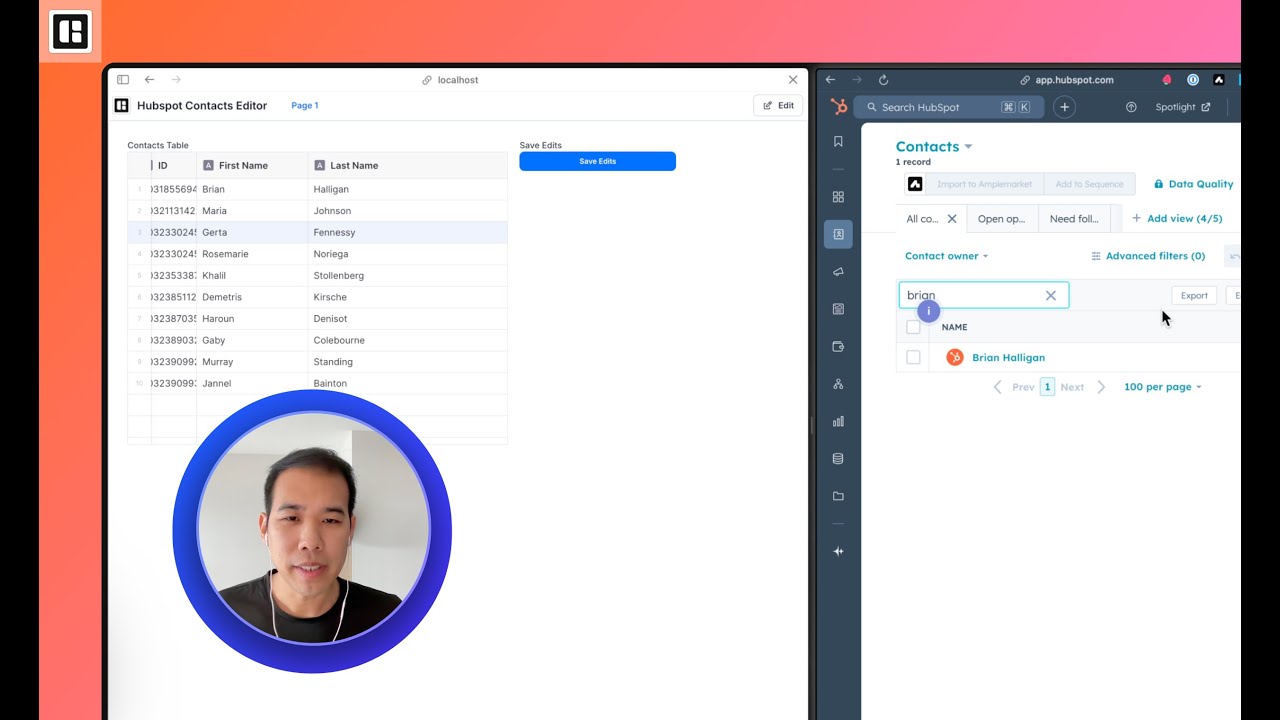Viewport: 1280px width, 720px height.
Task: Click Add to Sequence button
Action: (1089, 184)
